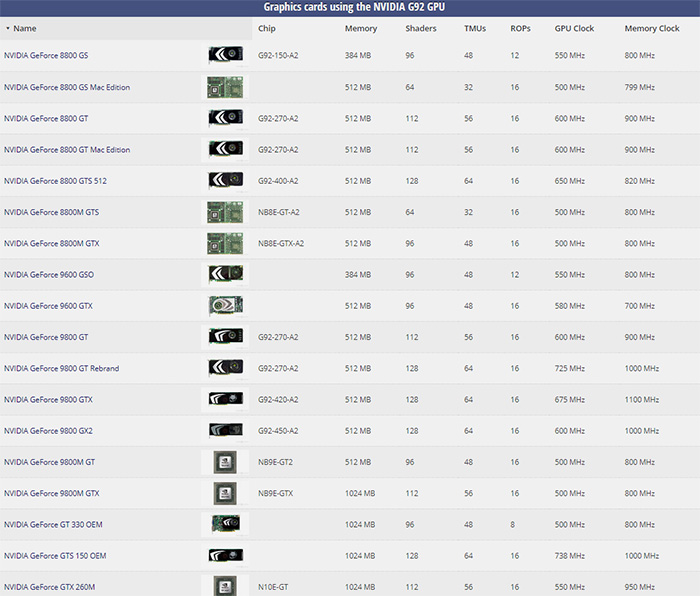Click the Memory column header

tap(361, 29)
